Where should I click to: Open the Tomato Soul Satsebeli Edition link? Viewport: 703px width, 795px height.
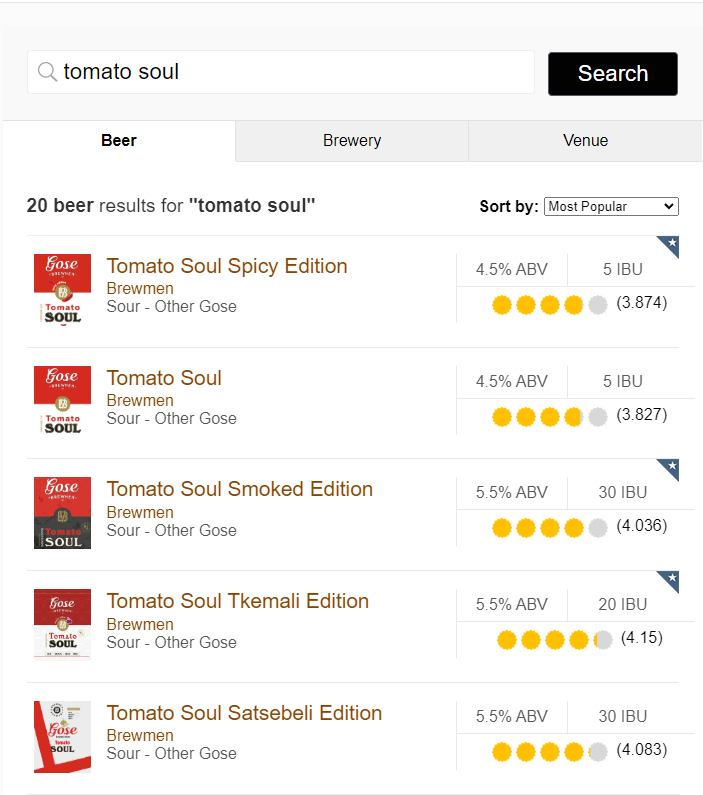pyautogui.click(x=244, y=713)
